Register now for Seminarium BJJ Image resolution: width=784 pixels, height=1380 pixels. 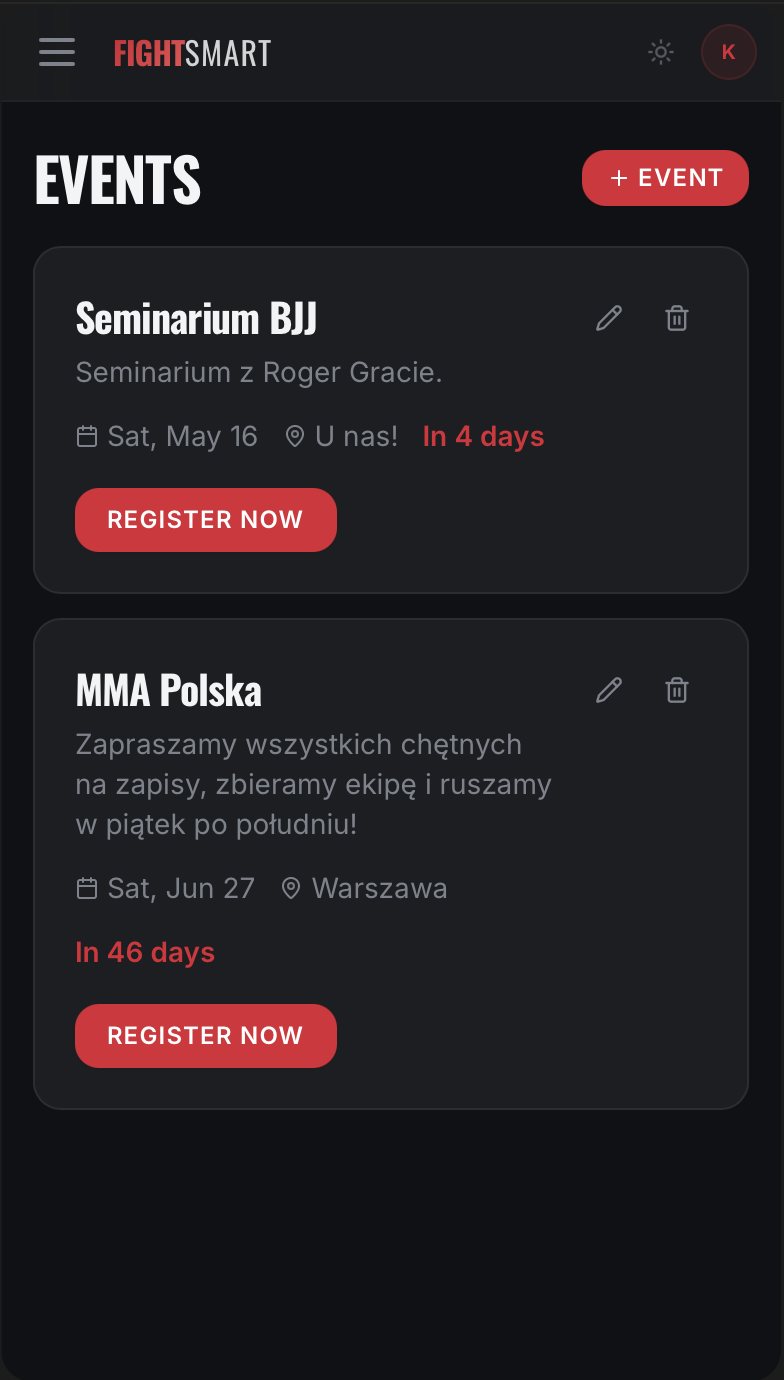click(206, 520)
